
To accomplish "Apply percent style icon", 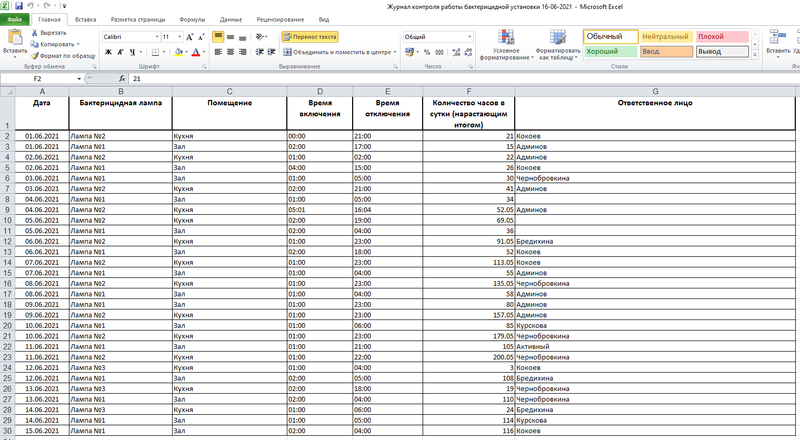I will tap(427, 52).
